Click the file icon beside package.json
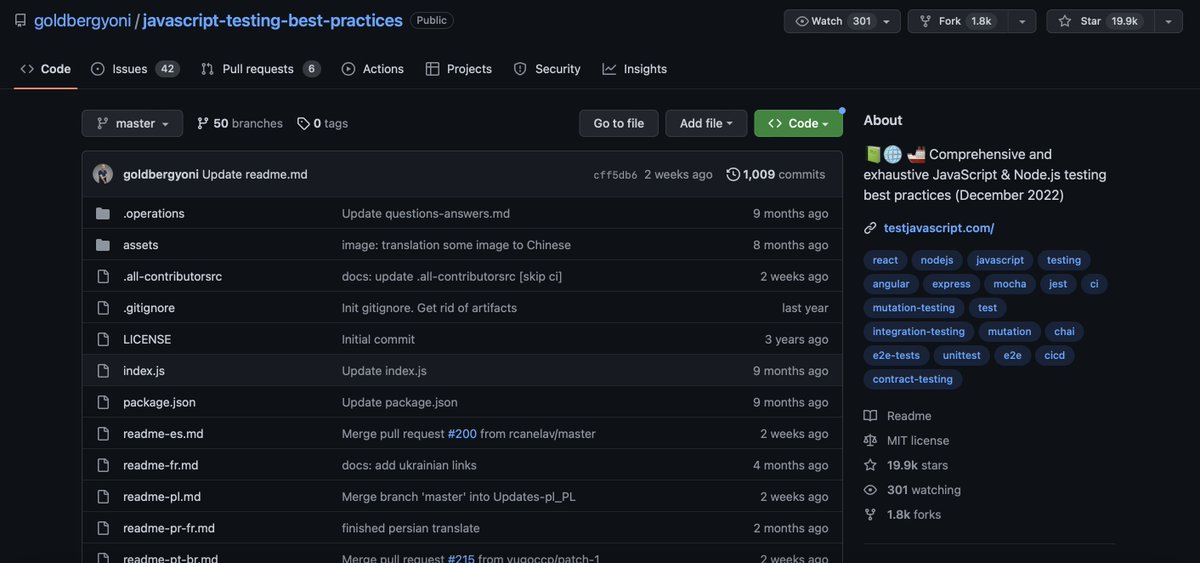Viewport: 1200px width, 563px height. [103, 402]
